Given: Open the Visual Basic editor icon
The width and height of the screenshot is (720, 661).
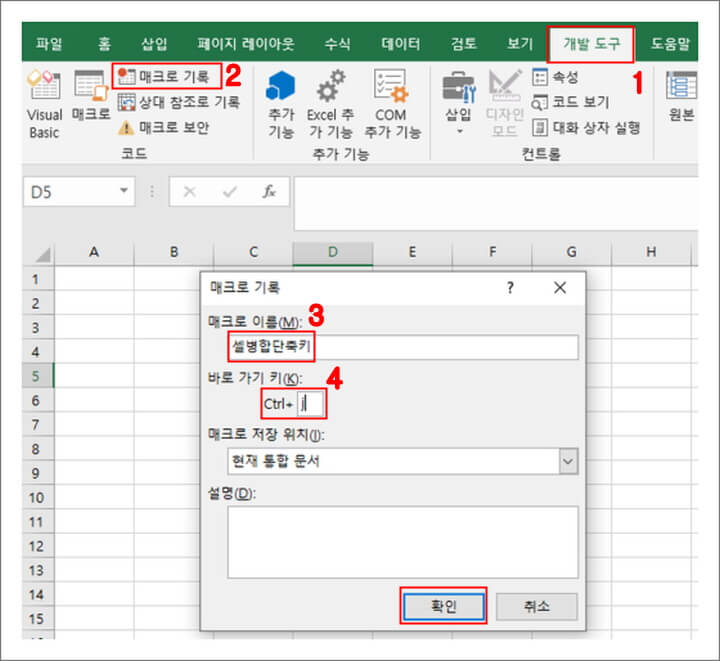Looking at the screenshot, I should tap(44, 105).
